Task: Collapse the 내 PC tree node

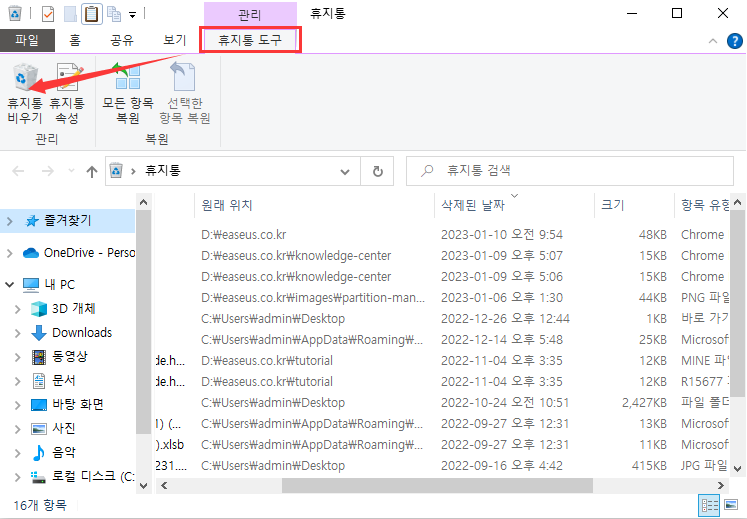Action: pyautogui.click(x=10, y=285)
